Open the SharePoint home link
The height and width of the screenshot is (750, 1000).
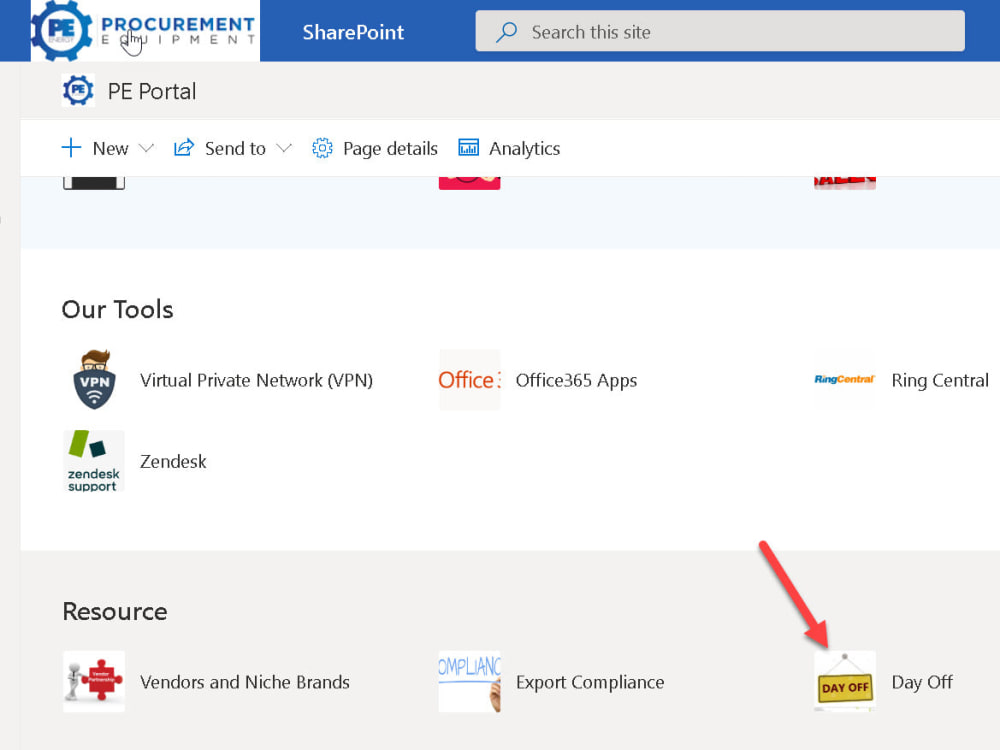[x=353, y=32]
